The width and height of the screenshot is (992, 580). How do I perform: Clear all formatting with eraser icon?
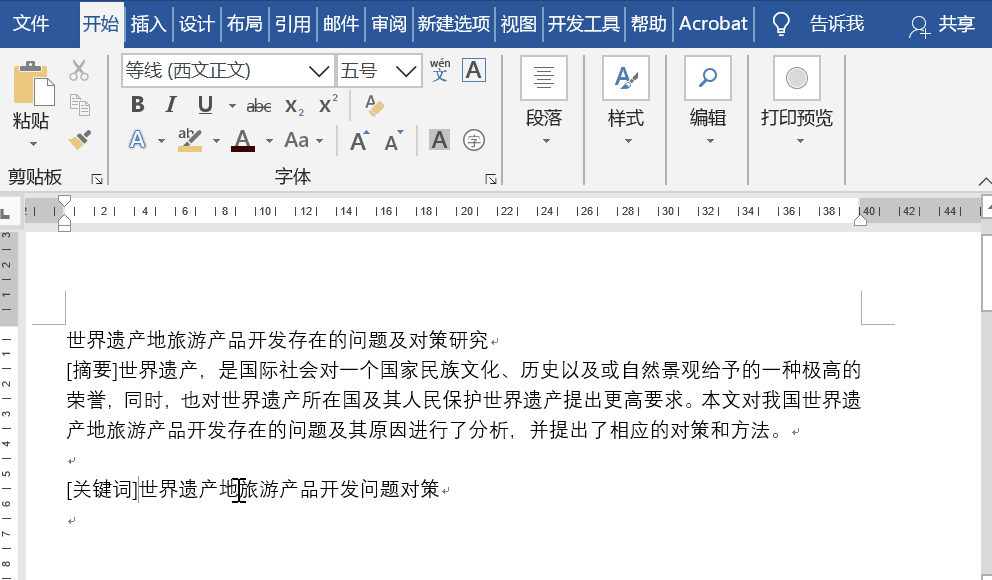374,105
